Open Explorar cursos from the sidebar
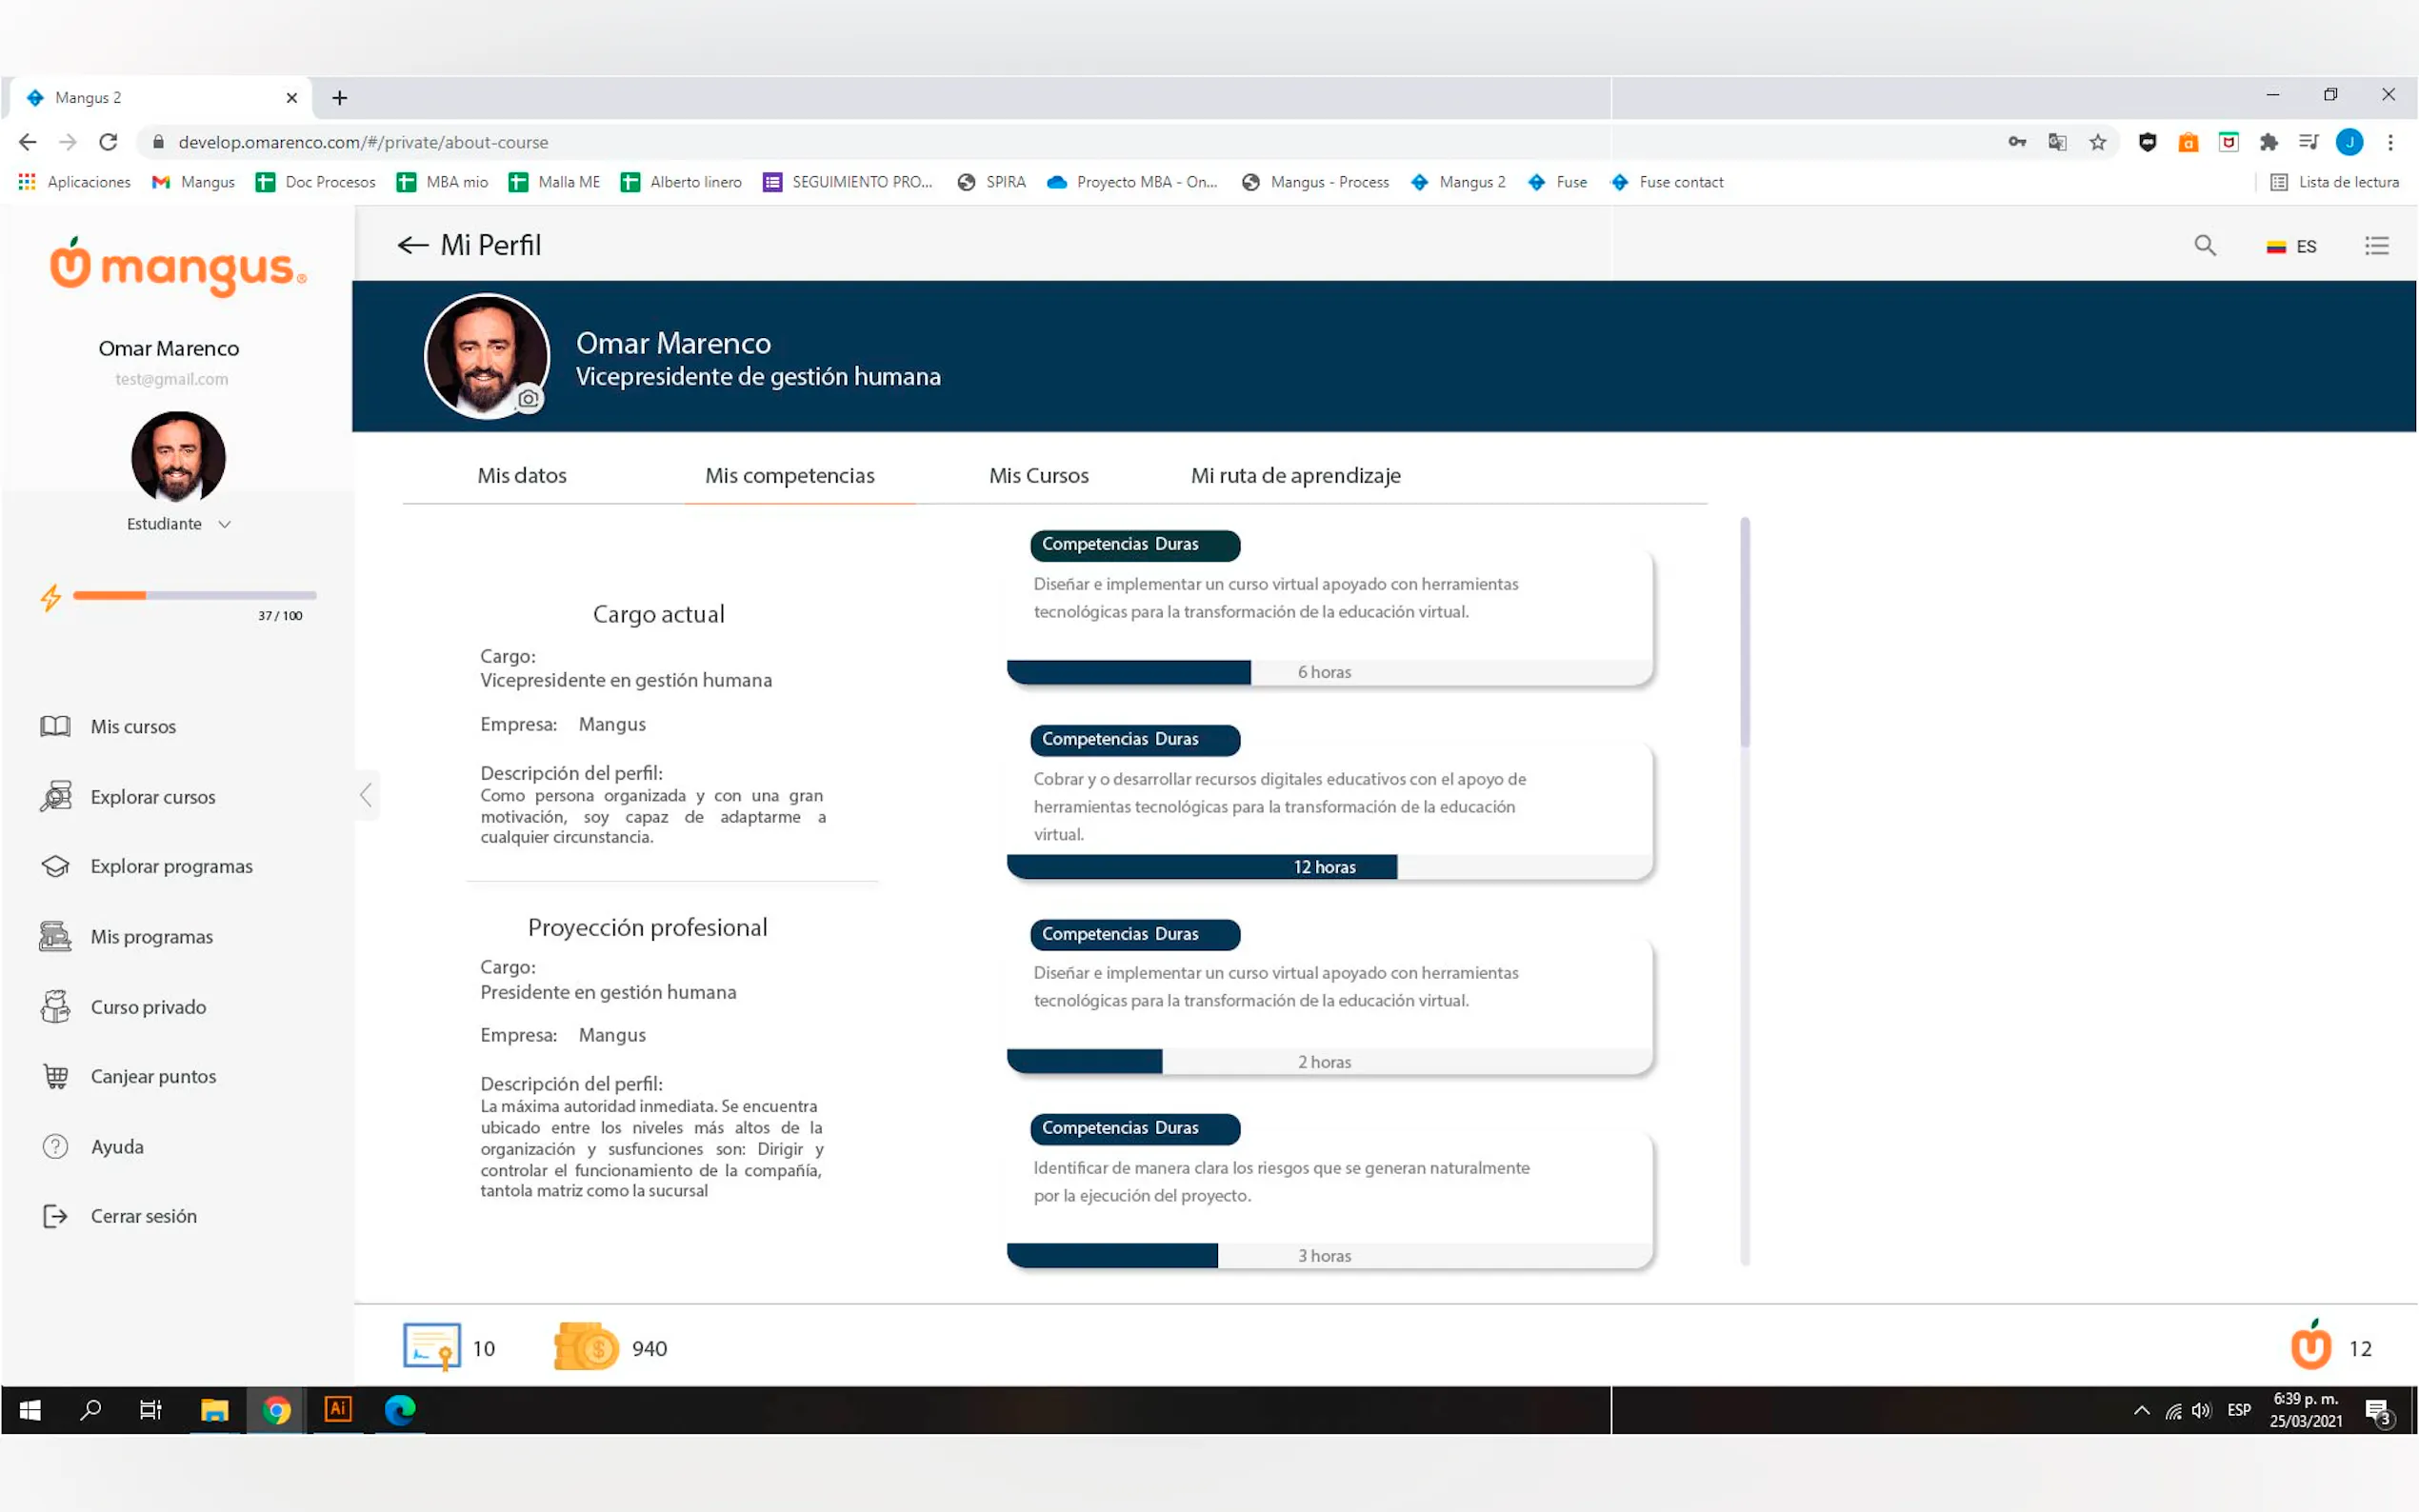Image resolution: width=2419 pixels, height=1512 pixels. coord(152,797)
